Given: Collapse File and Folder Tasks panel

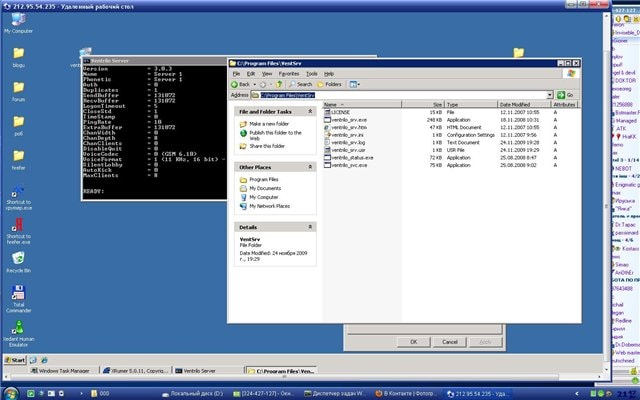Looking at the screenshot, I should 310,112.
